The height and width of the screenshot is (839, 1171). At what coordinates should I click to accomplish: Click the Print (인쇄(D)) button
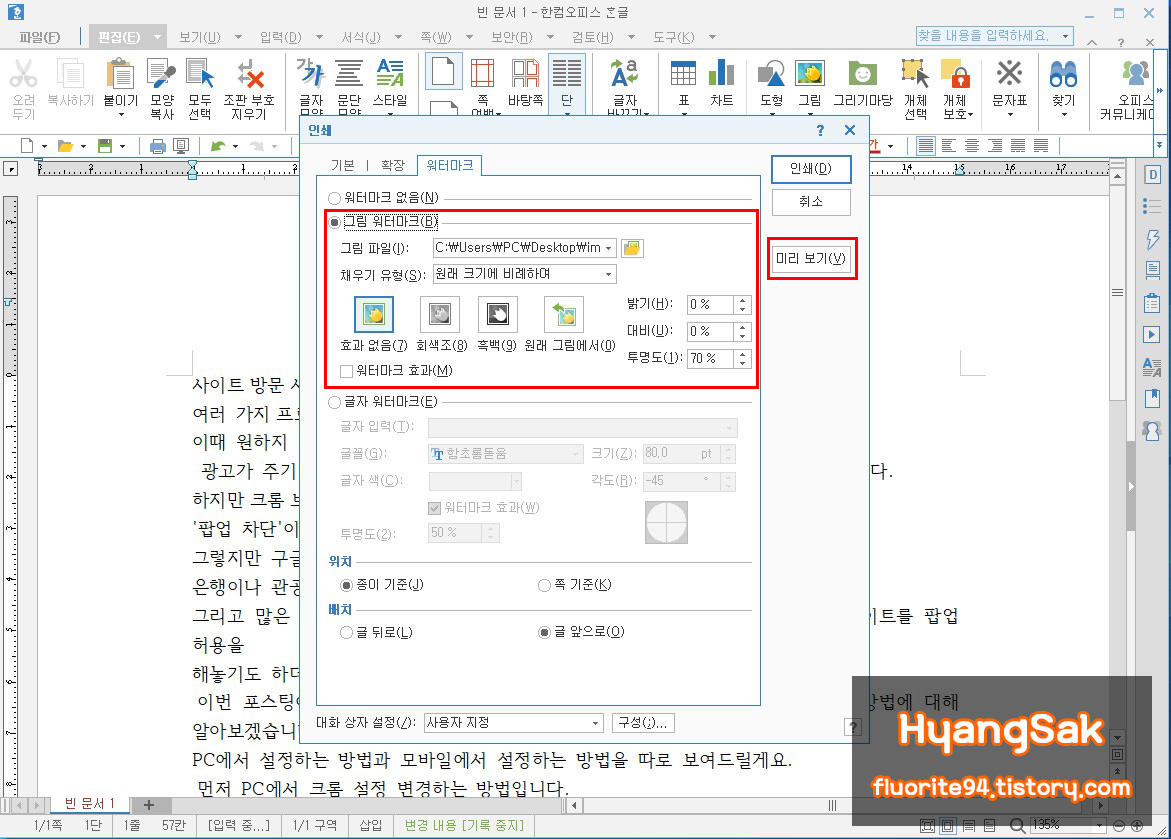coord(811,169)
